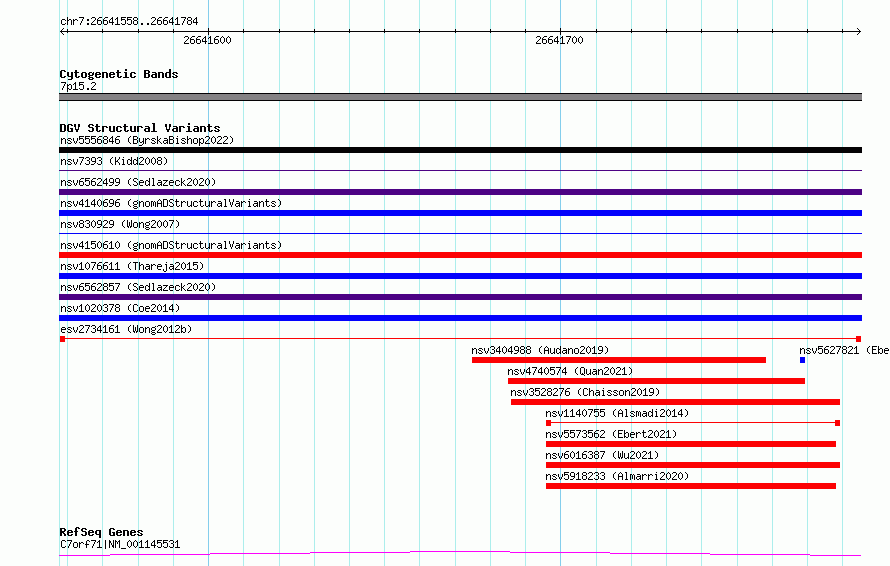Click the left endpoint square of nsv1140755
Viewport: 890px width, 566px height.
click(548, 424)
